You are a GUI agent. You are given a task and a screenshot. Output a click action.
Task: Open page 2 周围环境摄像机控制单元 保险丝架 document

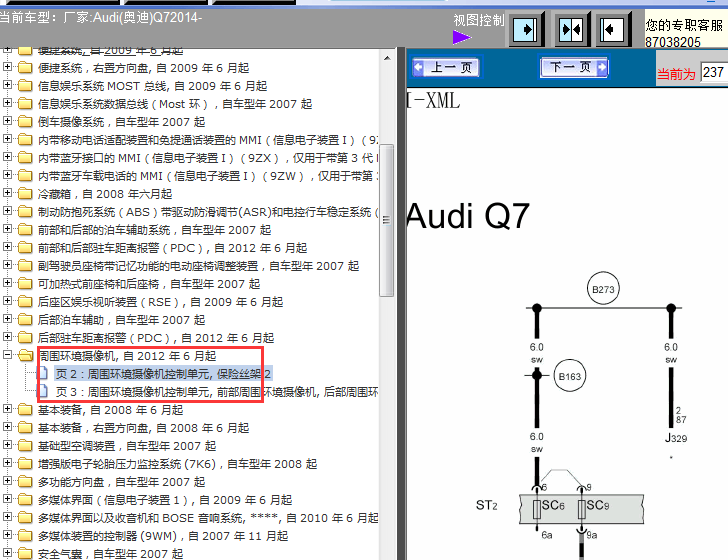tap(163, 374)
